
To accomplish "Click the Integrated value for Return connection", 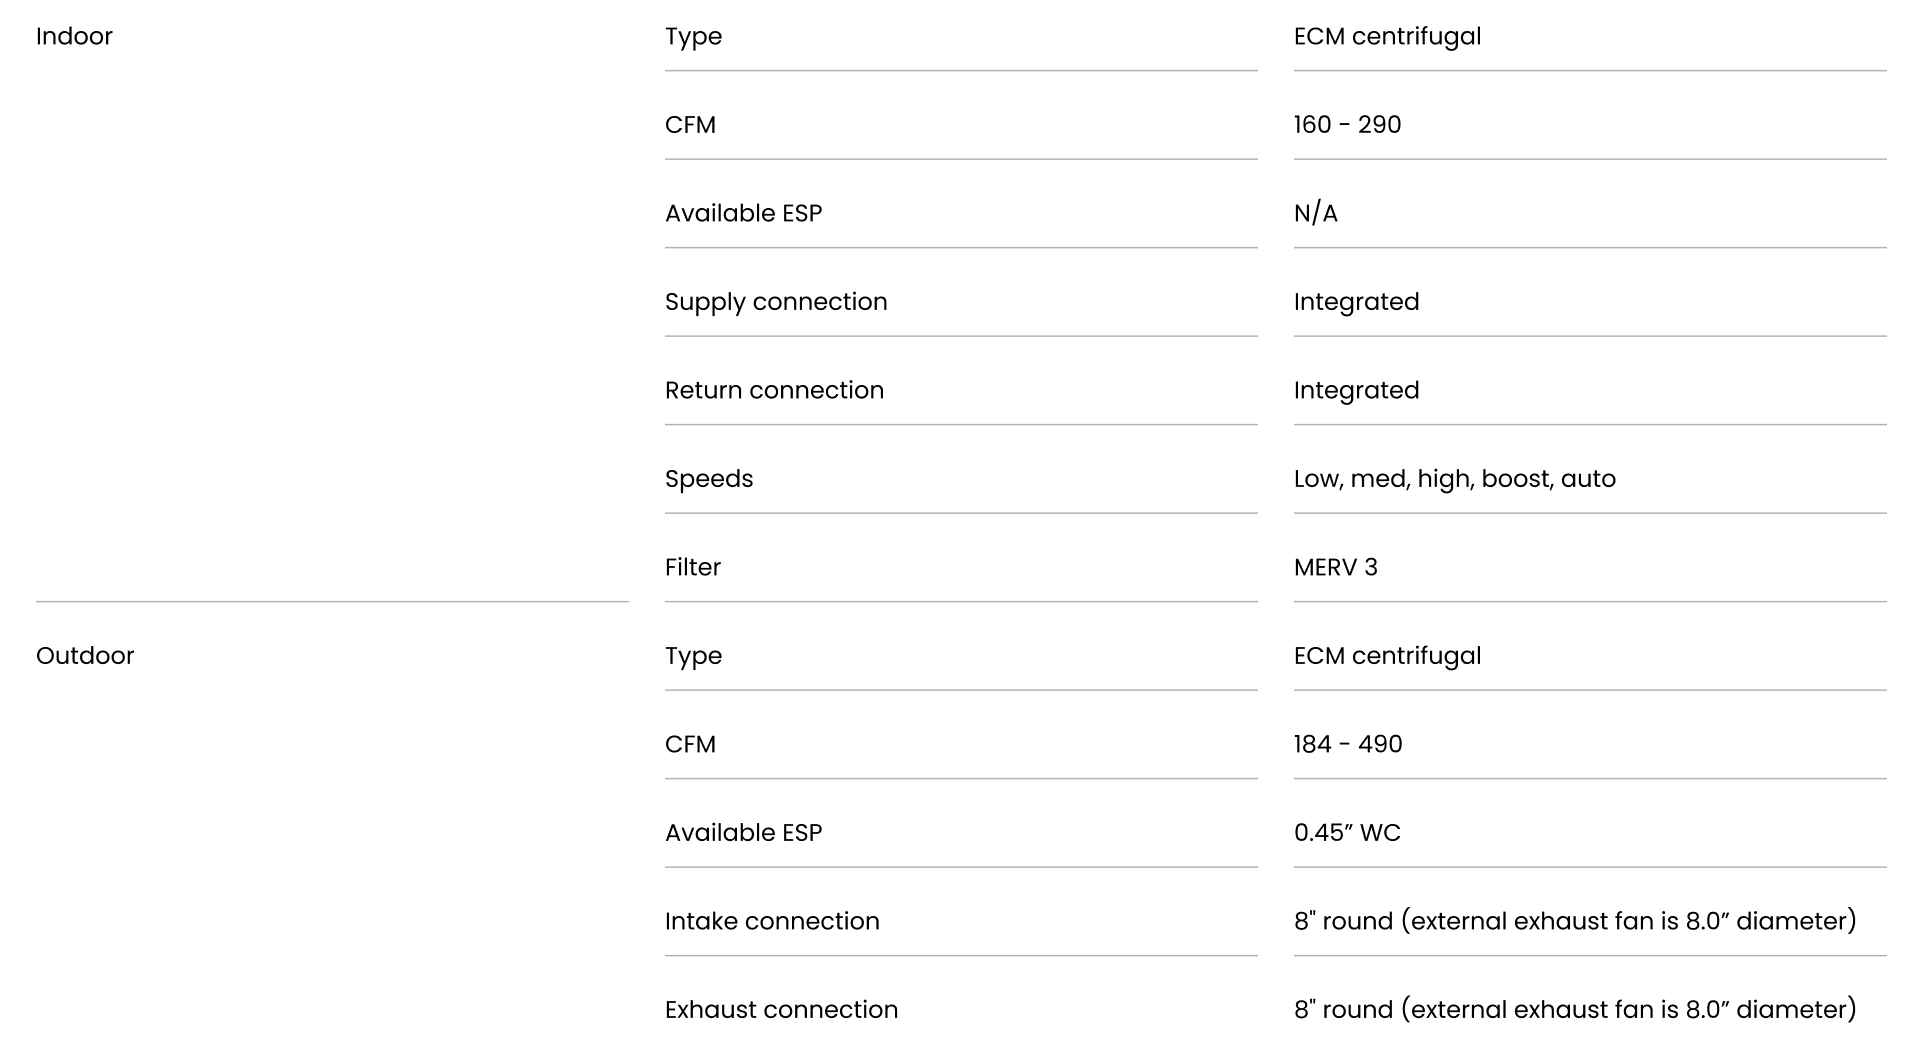I will click(x=1356, y=391).
